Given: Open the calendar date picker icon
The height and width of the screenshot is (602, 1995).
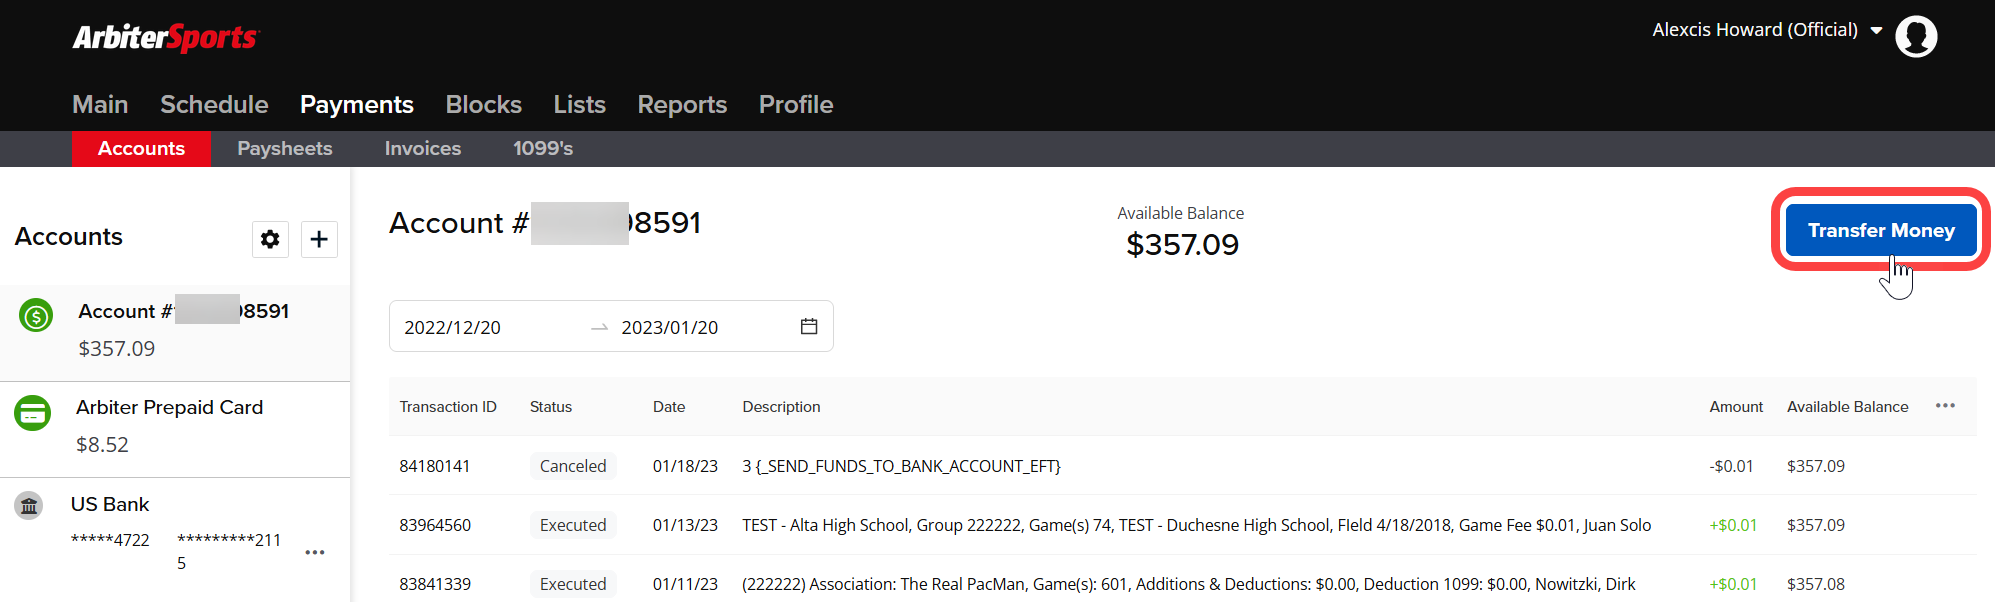Looking at the screenshot, I should pos(809,326).
